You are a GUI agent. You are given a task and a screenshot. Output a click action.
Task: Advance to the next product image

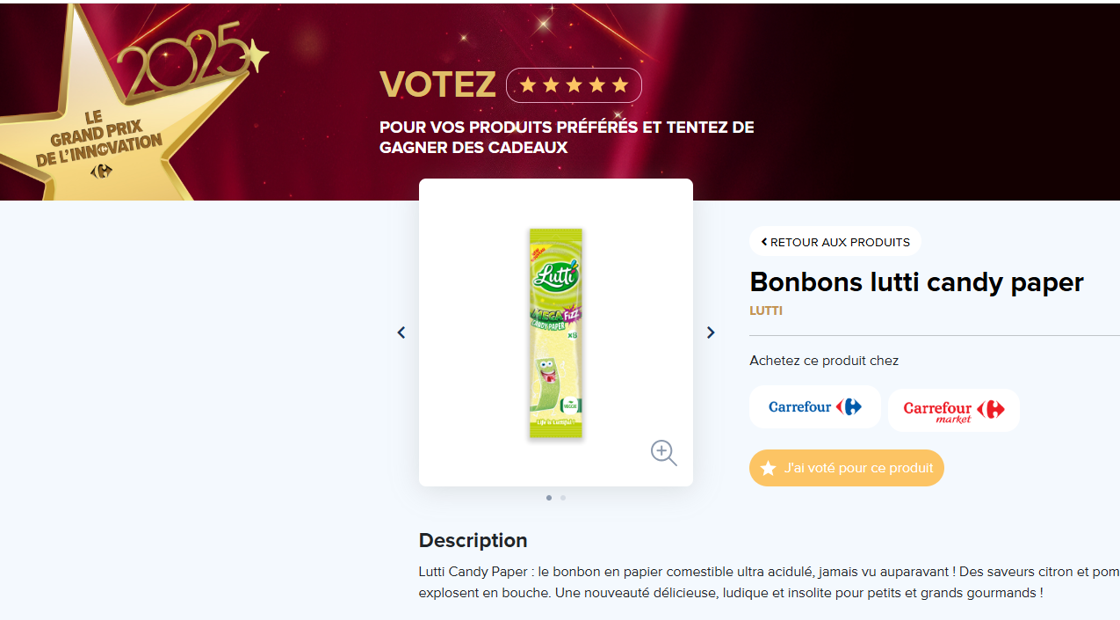[x=711, y=333]
